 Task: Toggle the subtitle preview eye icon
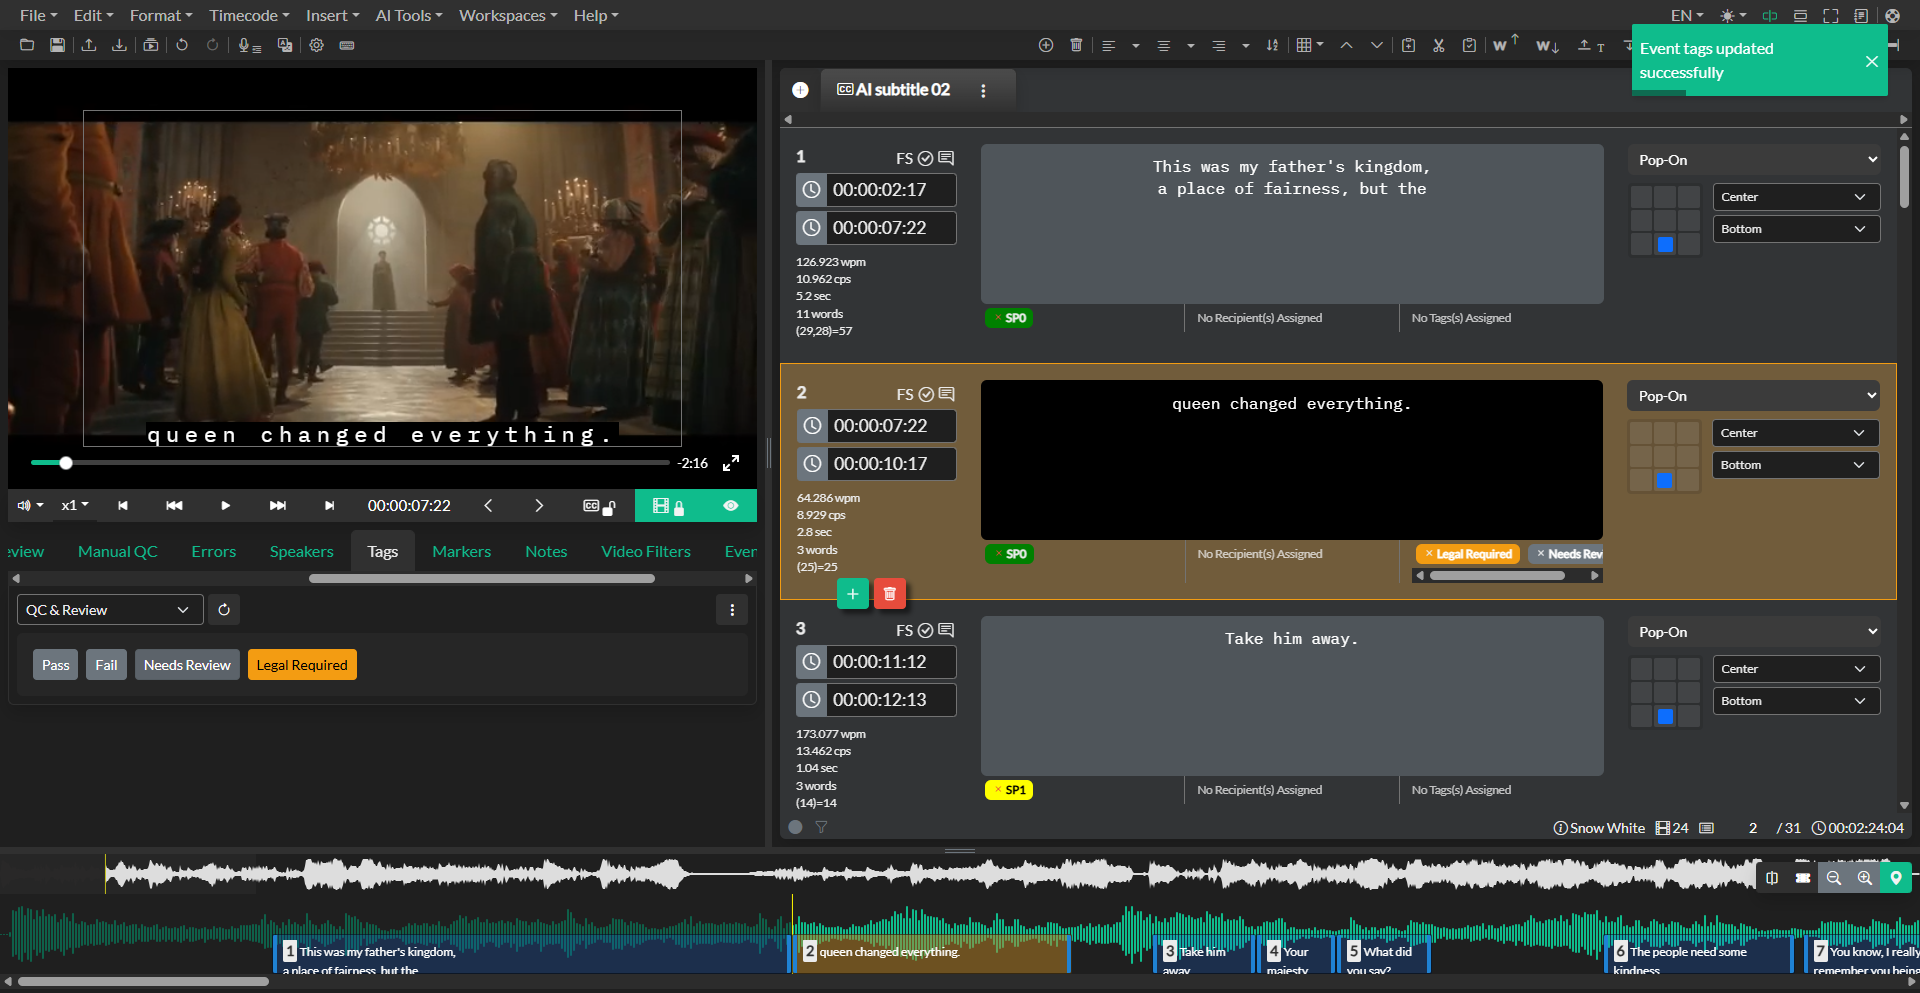point(731,505)
